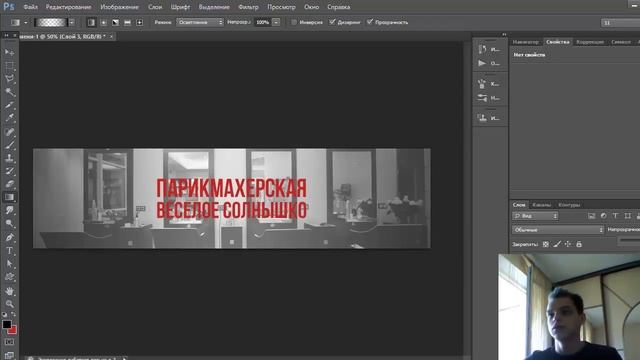Viewport: 640px width, 360px height.
Task: Click the red background color swatch
Action: 12,330
